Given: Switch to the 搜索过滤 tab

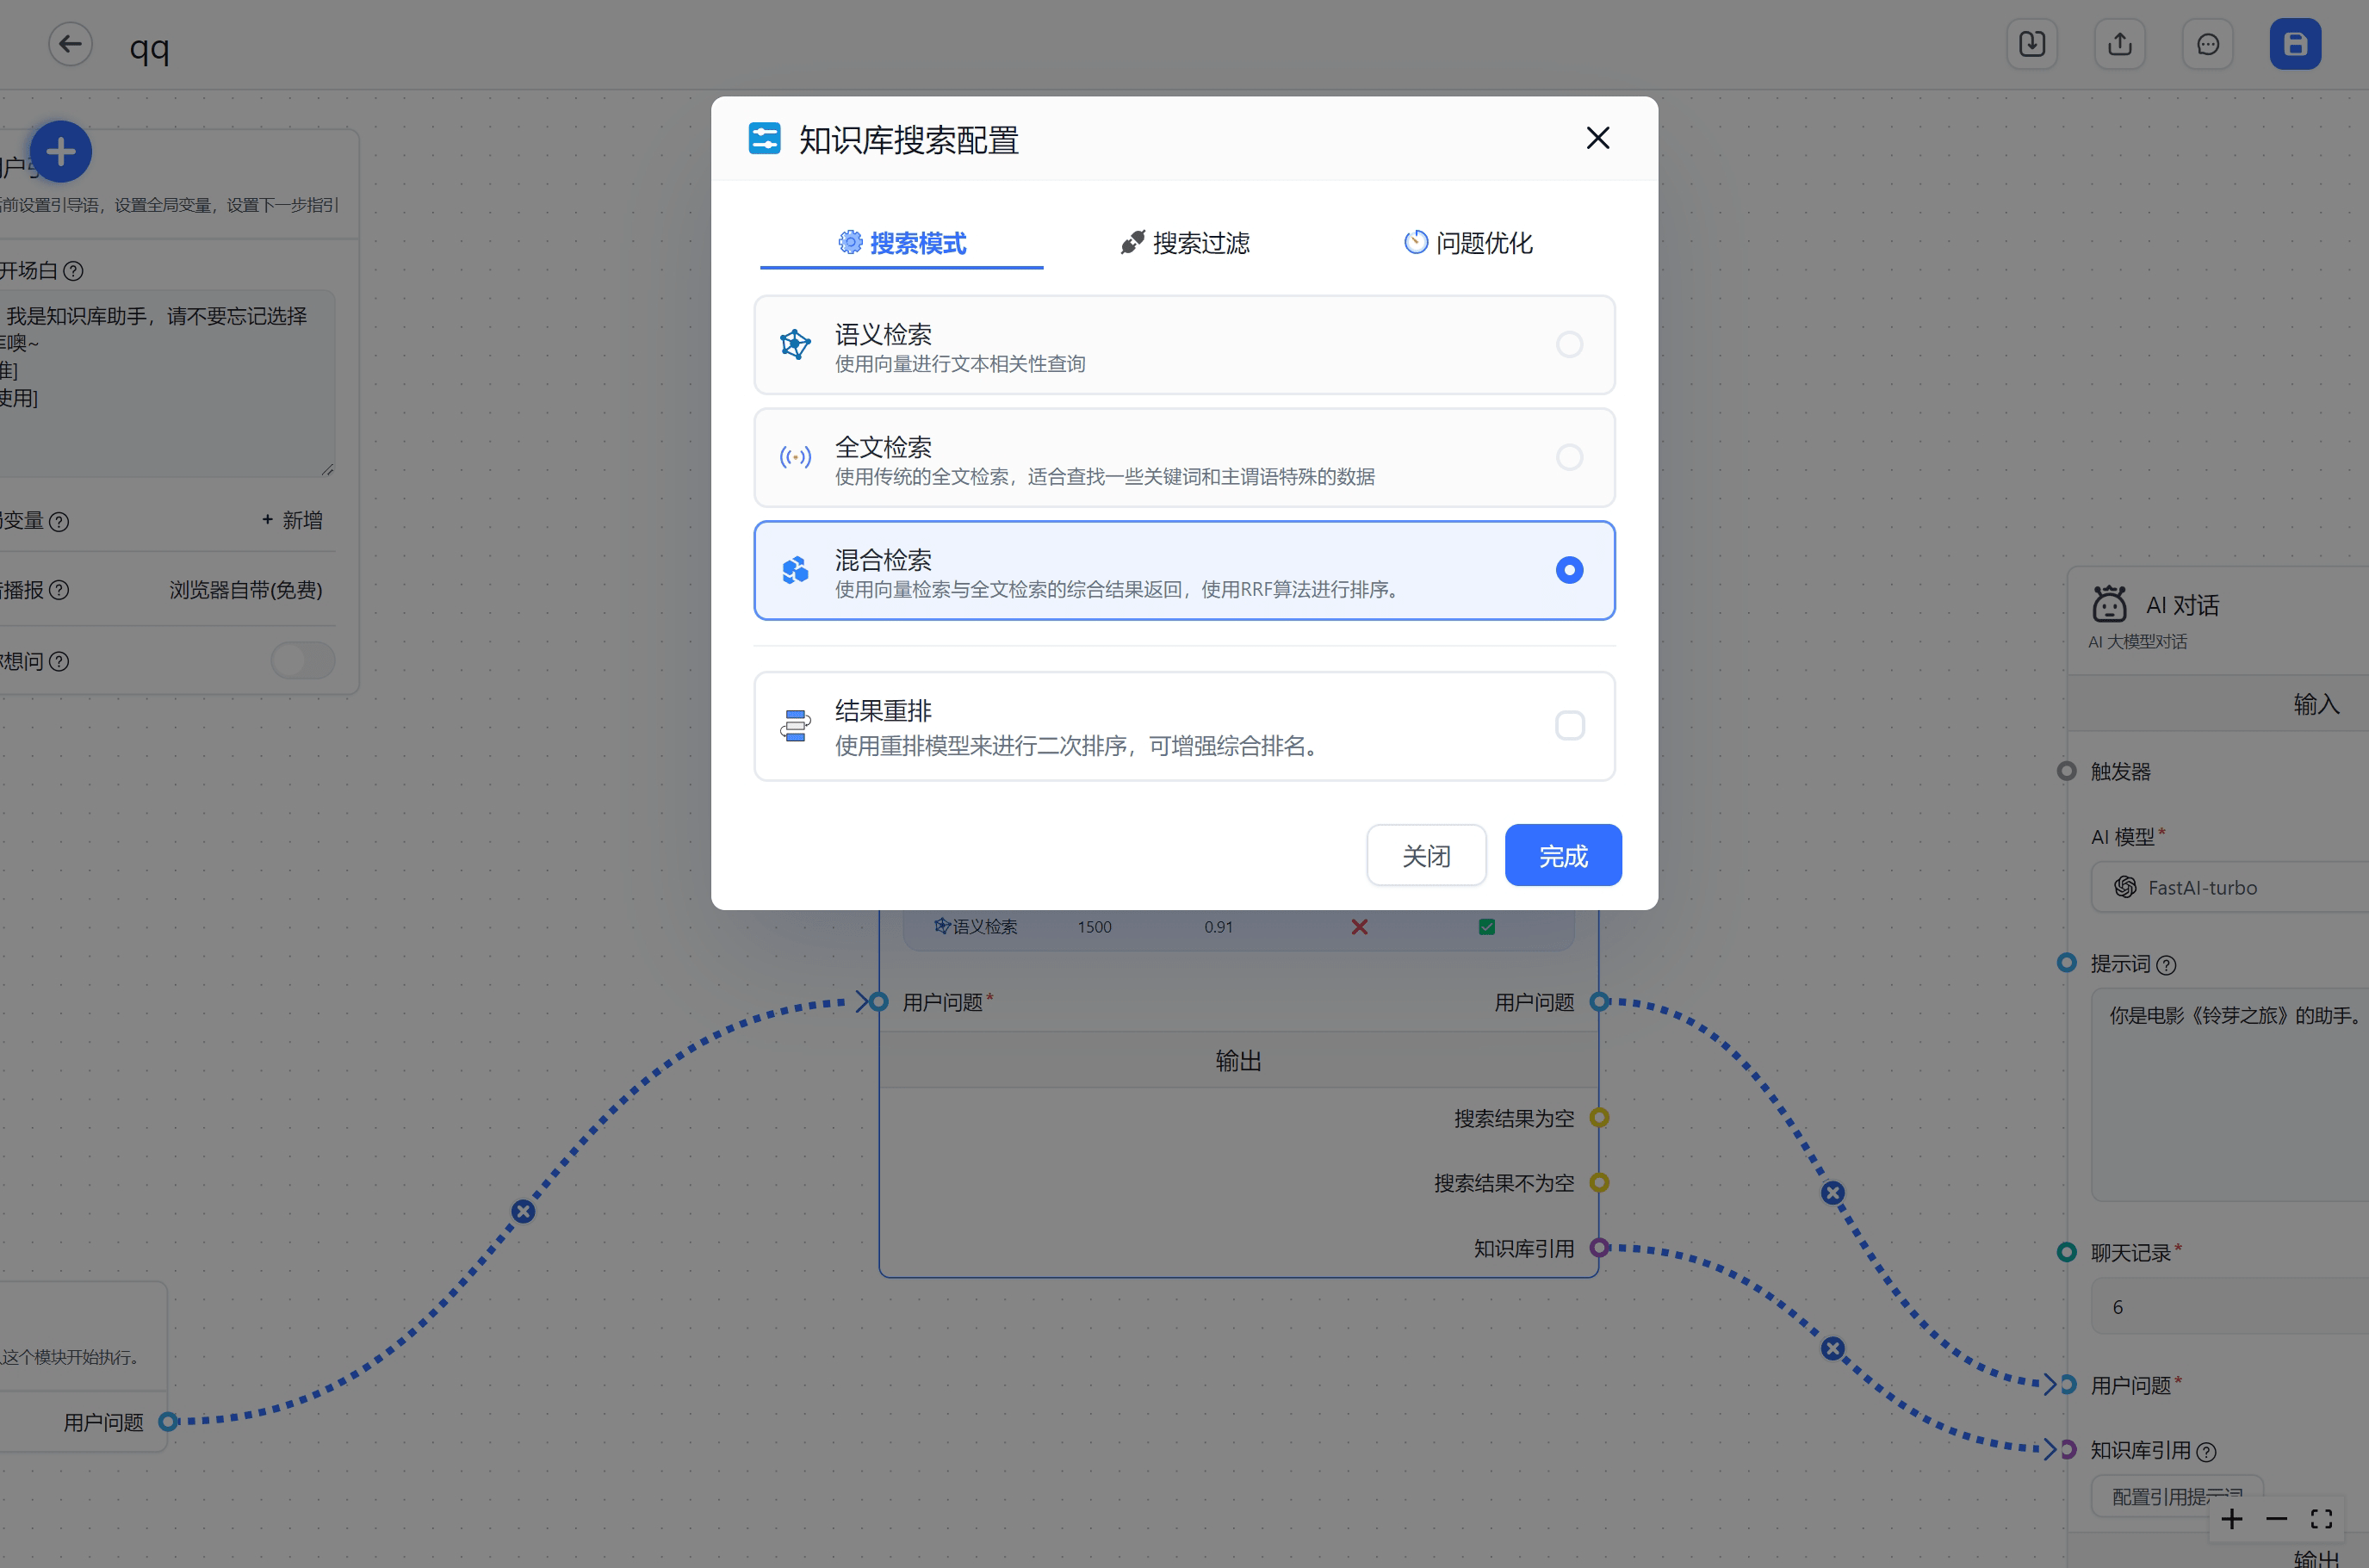Looking at the screenshot, I should coord(1185,243).
